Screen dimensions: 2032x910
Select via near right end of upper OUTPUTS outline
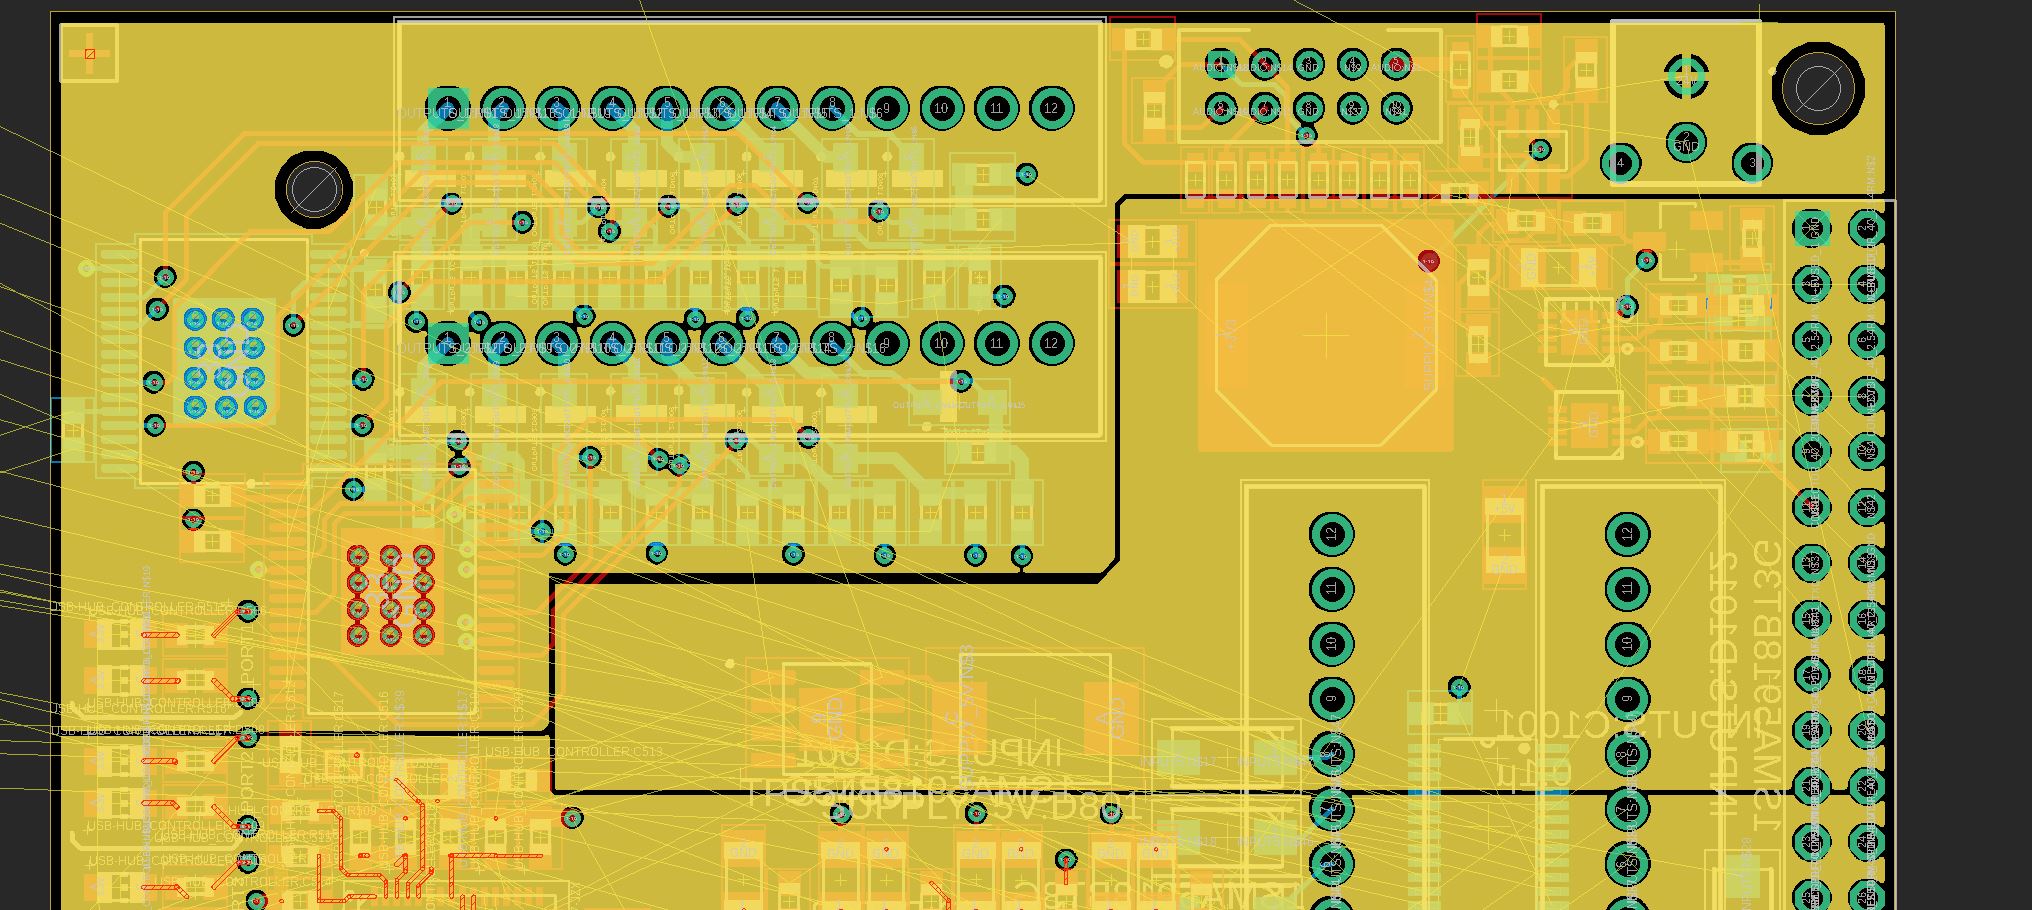[1027, 174]
